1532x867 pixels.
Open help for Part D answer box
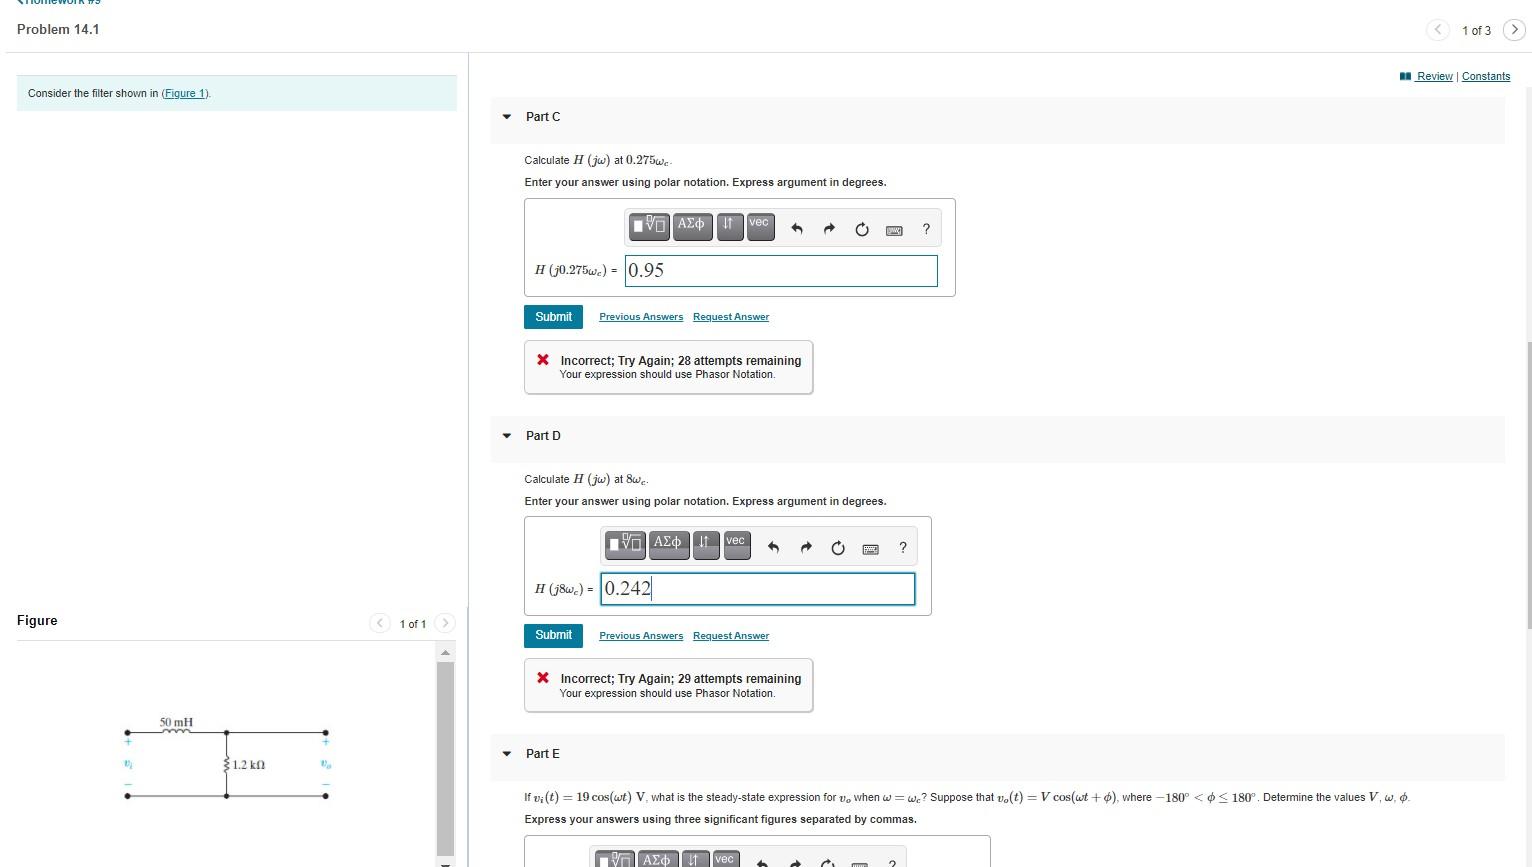[x=903, y=547]
